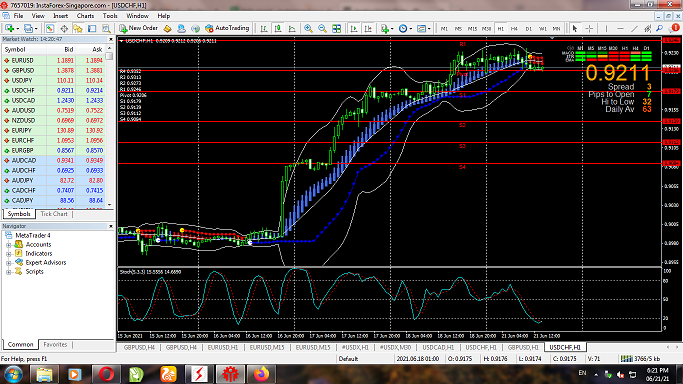Toggle Chart Shift icon
Viewport: 683px width, 384px height.
point(368,28)
